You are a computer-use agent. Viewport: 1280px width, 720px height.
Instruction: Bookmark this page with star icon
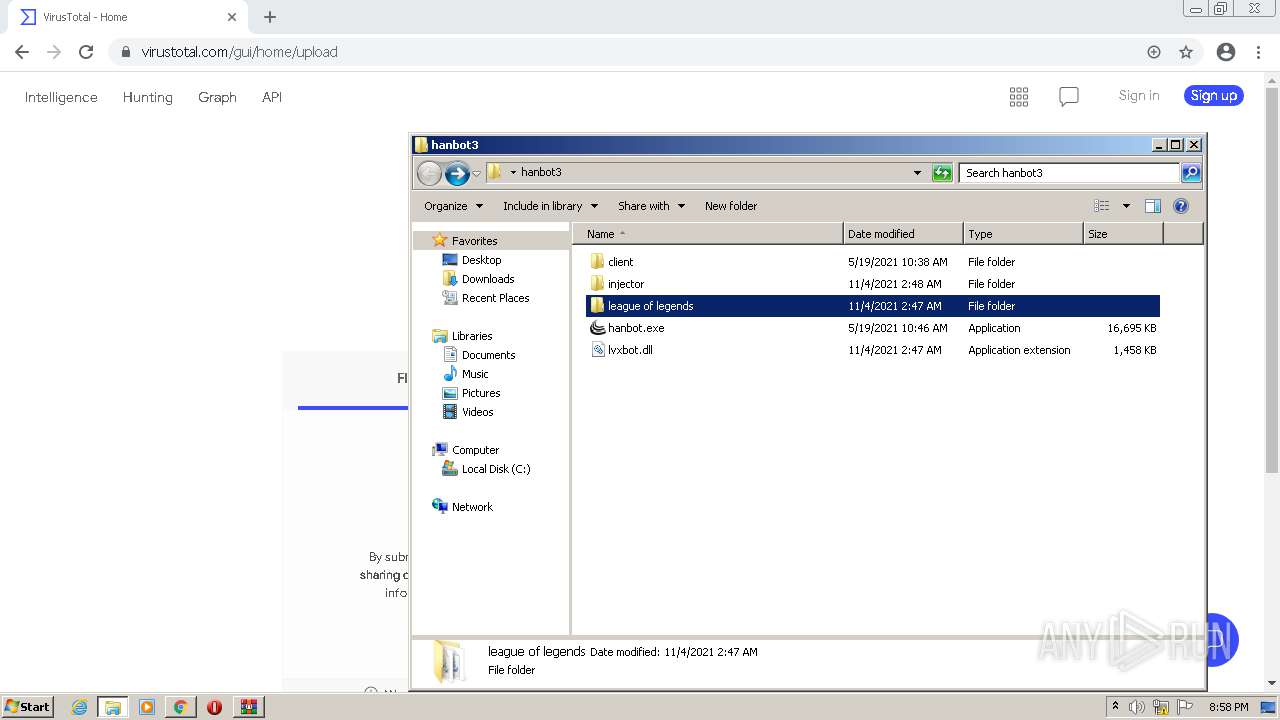[x=1186, y=52]
